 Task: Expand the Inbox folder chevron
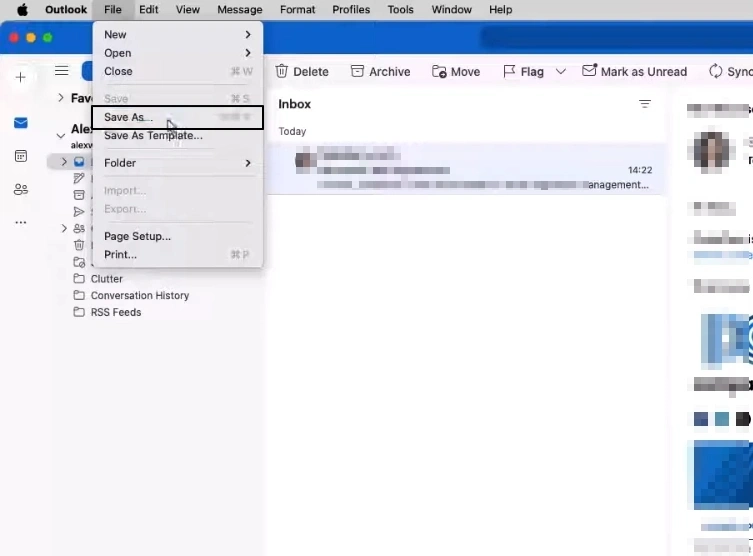pyautogui.click(x=64, y=162)
